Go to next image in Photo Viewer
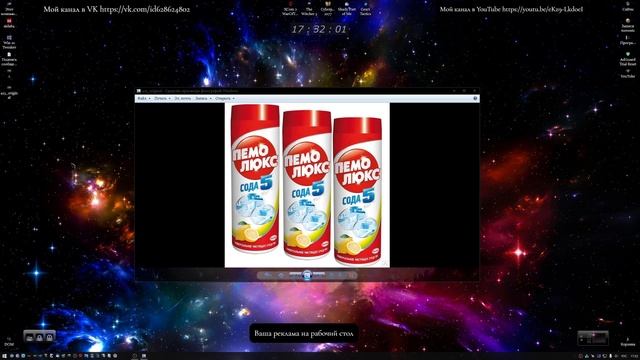Image resolution: width=640 pixels, height=360 pixels. [318, 276]
